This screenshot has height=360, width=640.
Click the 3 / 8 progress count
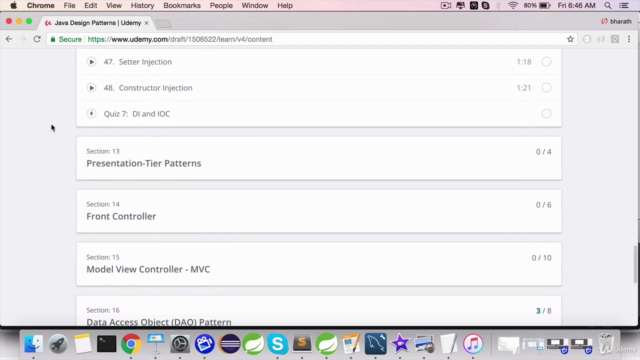point(543,311)
